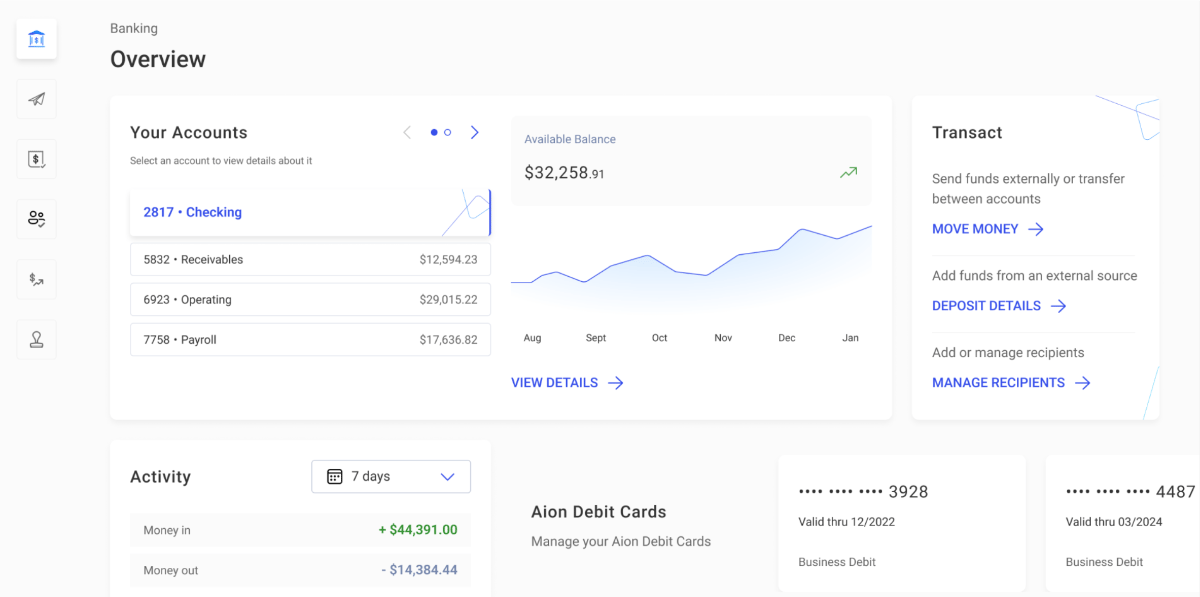Click the Operating balance $29,015.22
Image resolution: width=1200 pixels, height=597 pixels.
click(448, 300)
